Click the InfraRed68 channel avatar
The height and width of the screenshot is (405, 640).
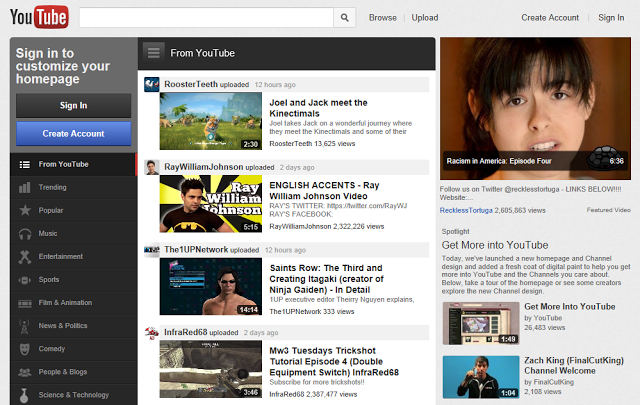pyautogui.click(x=152, y=333)
